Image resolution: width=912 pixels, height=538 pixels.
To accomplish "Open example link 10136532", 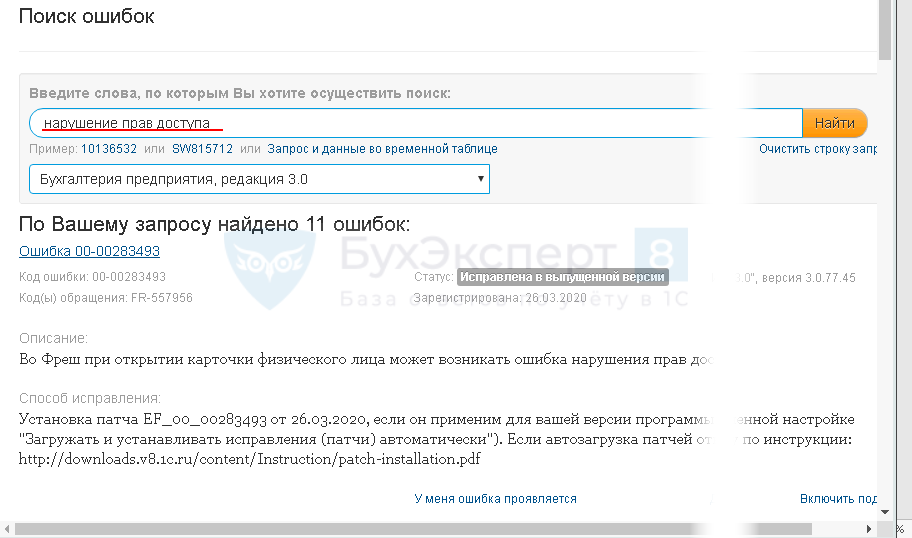I will (108, 149).
